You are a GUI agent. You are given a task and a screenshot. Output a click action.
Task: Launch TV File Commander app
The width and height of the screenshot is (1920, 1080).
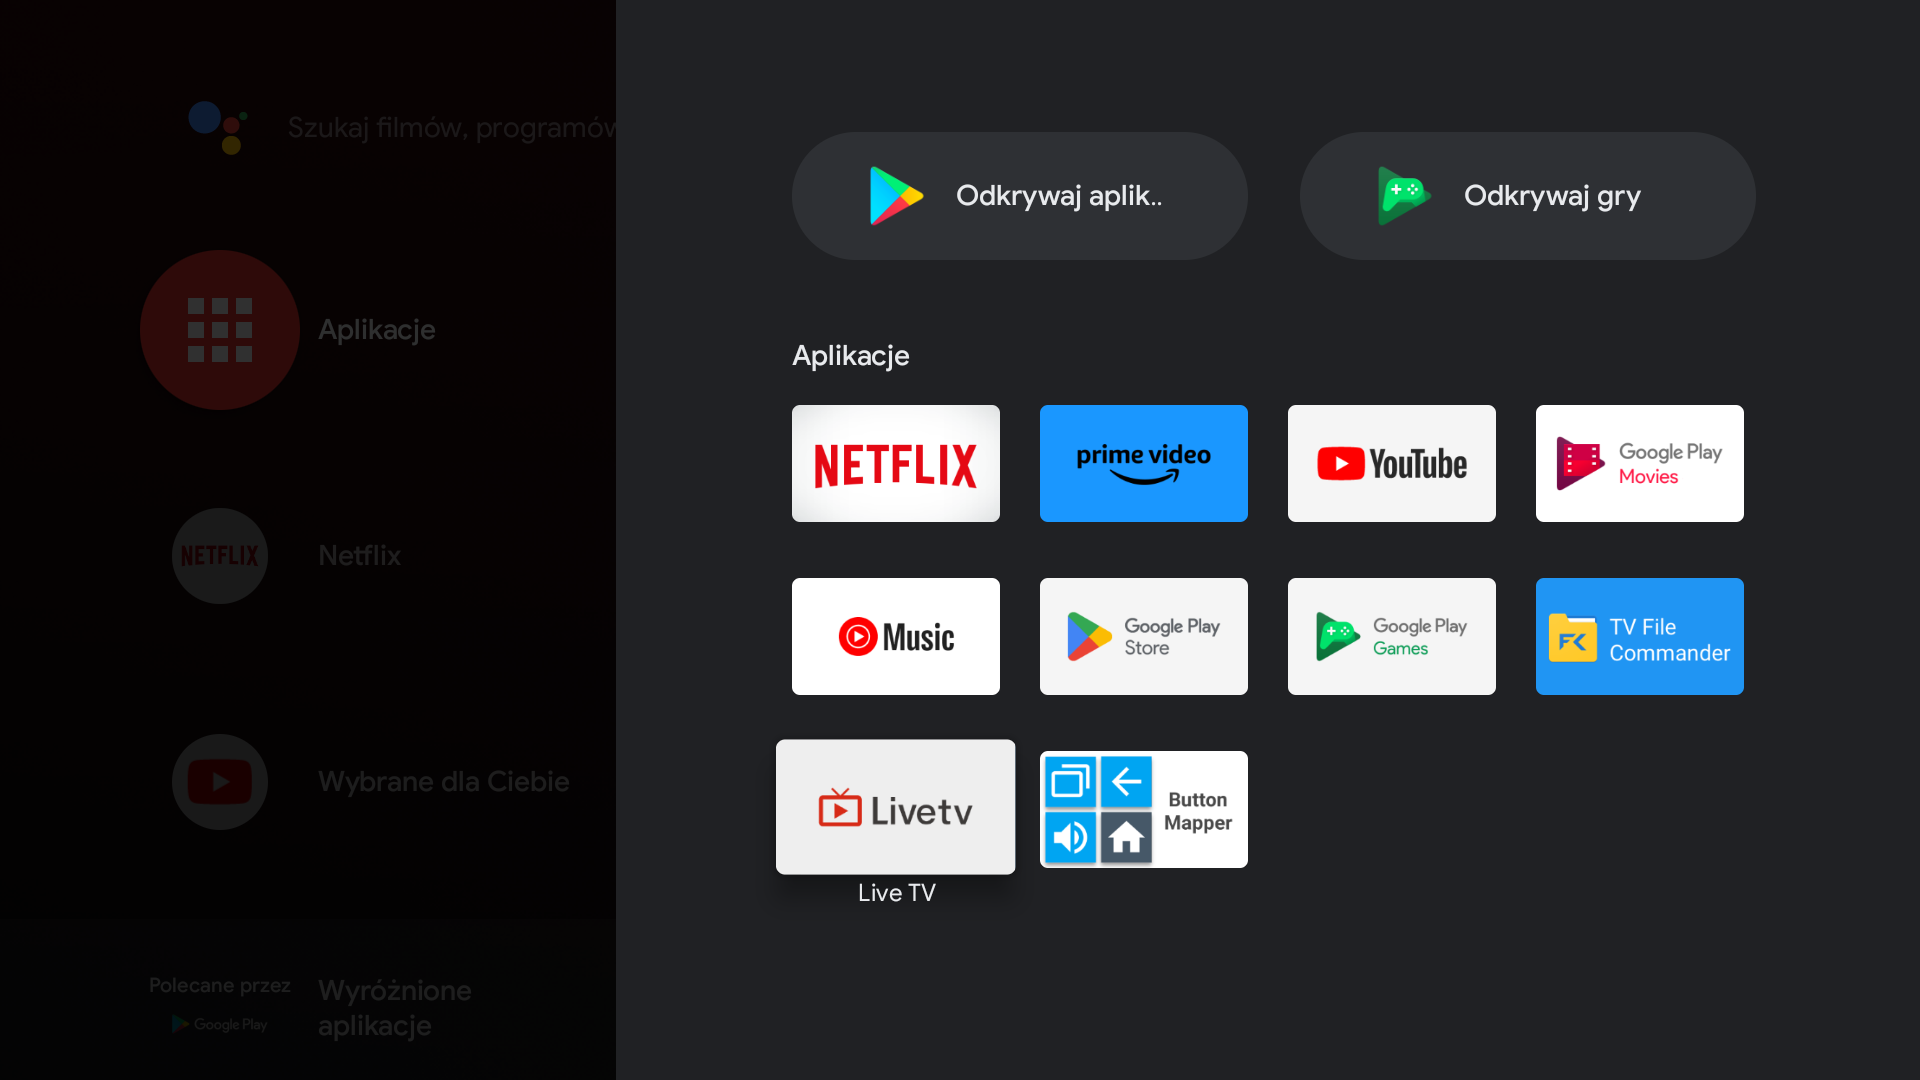coord(1639,636)
